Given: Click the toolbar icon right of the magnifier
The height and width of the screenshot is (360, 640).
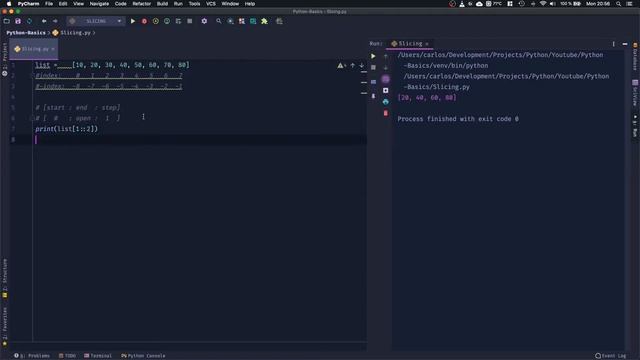Looking at the screenshot, I should [230, 21].
